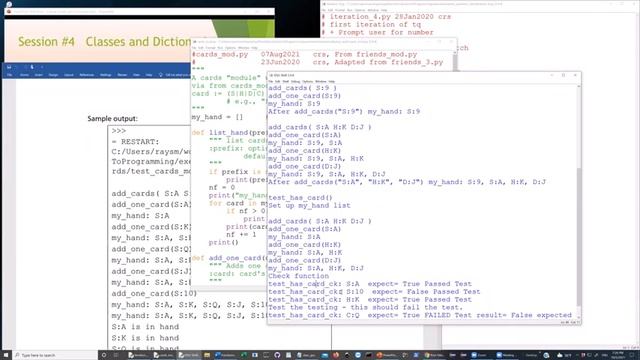Viewport: 640px width, 360px height.
Task: Open File Explorer icon on taskbar
Action: pyautogui.click(x=207, y=355)
